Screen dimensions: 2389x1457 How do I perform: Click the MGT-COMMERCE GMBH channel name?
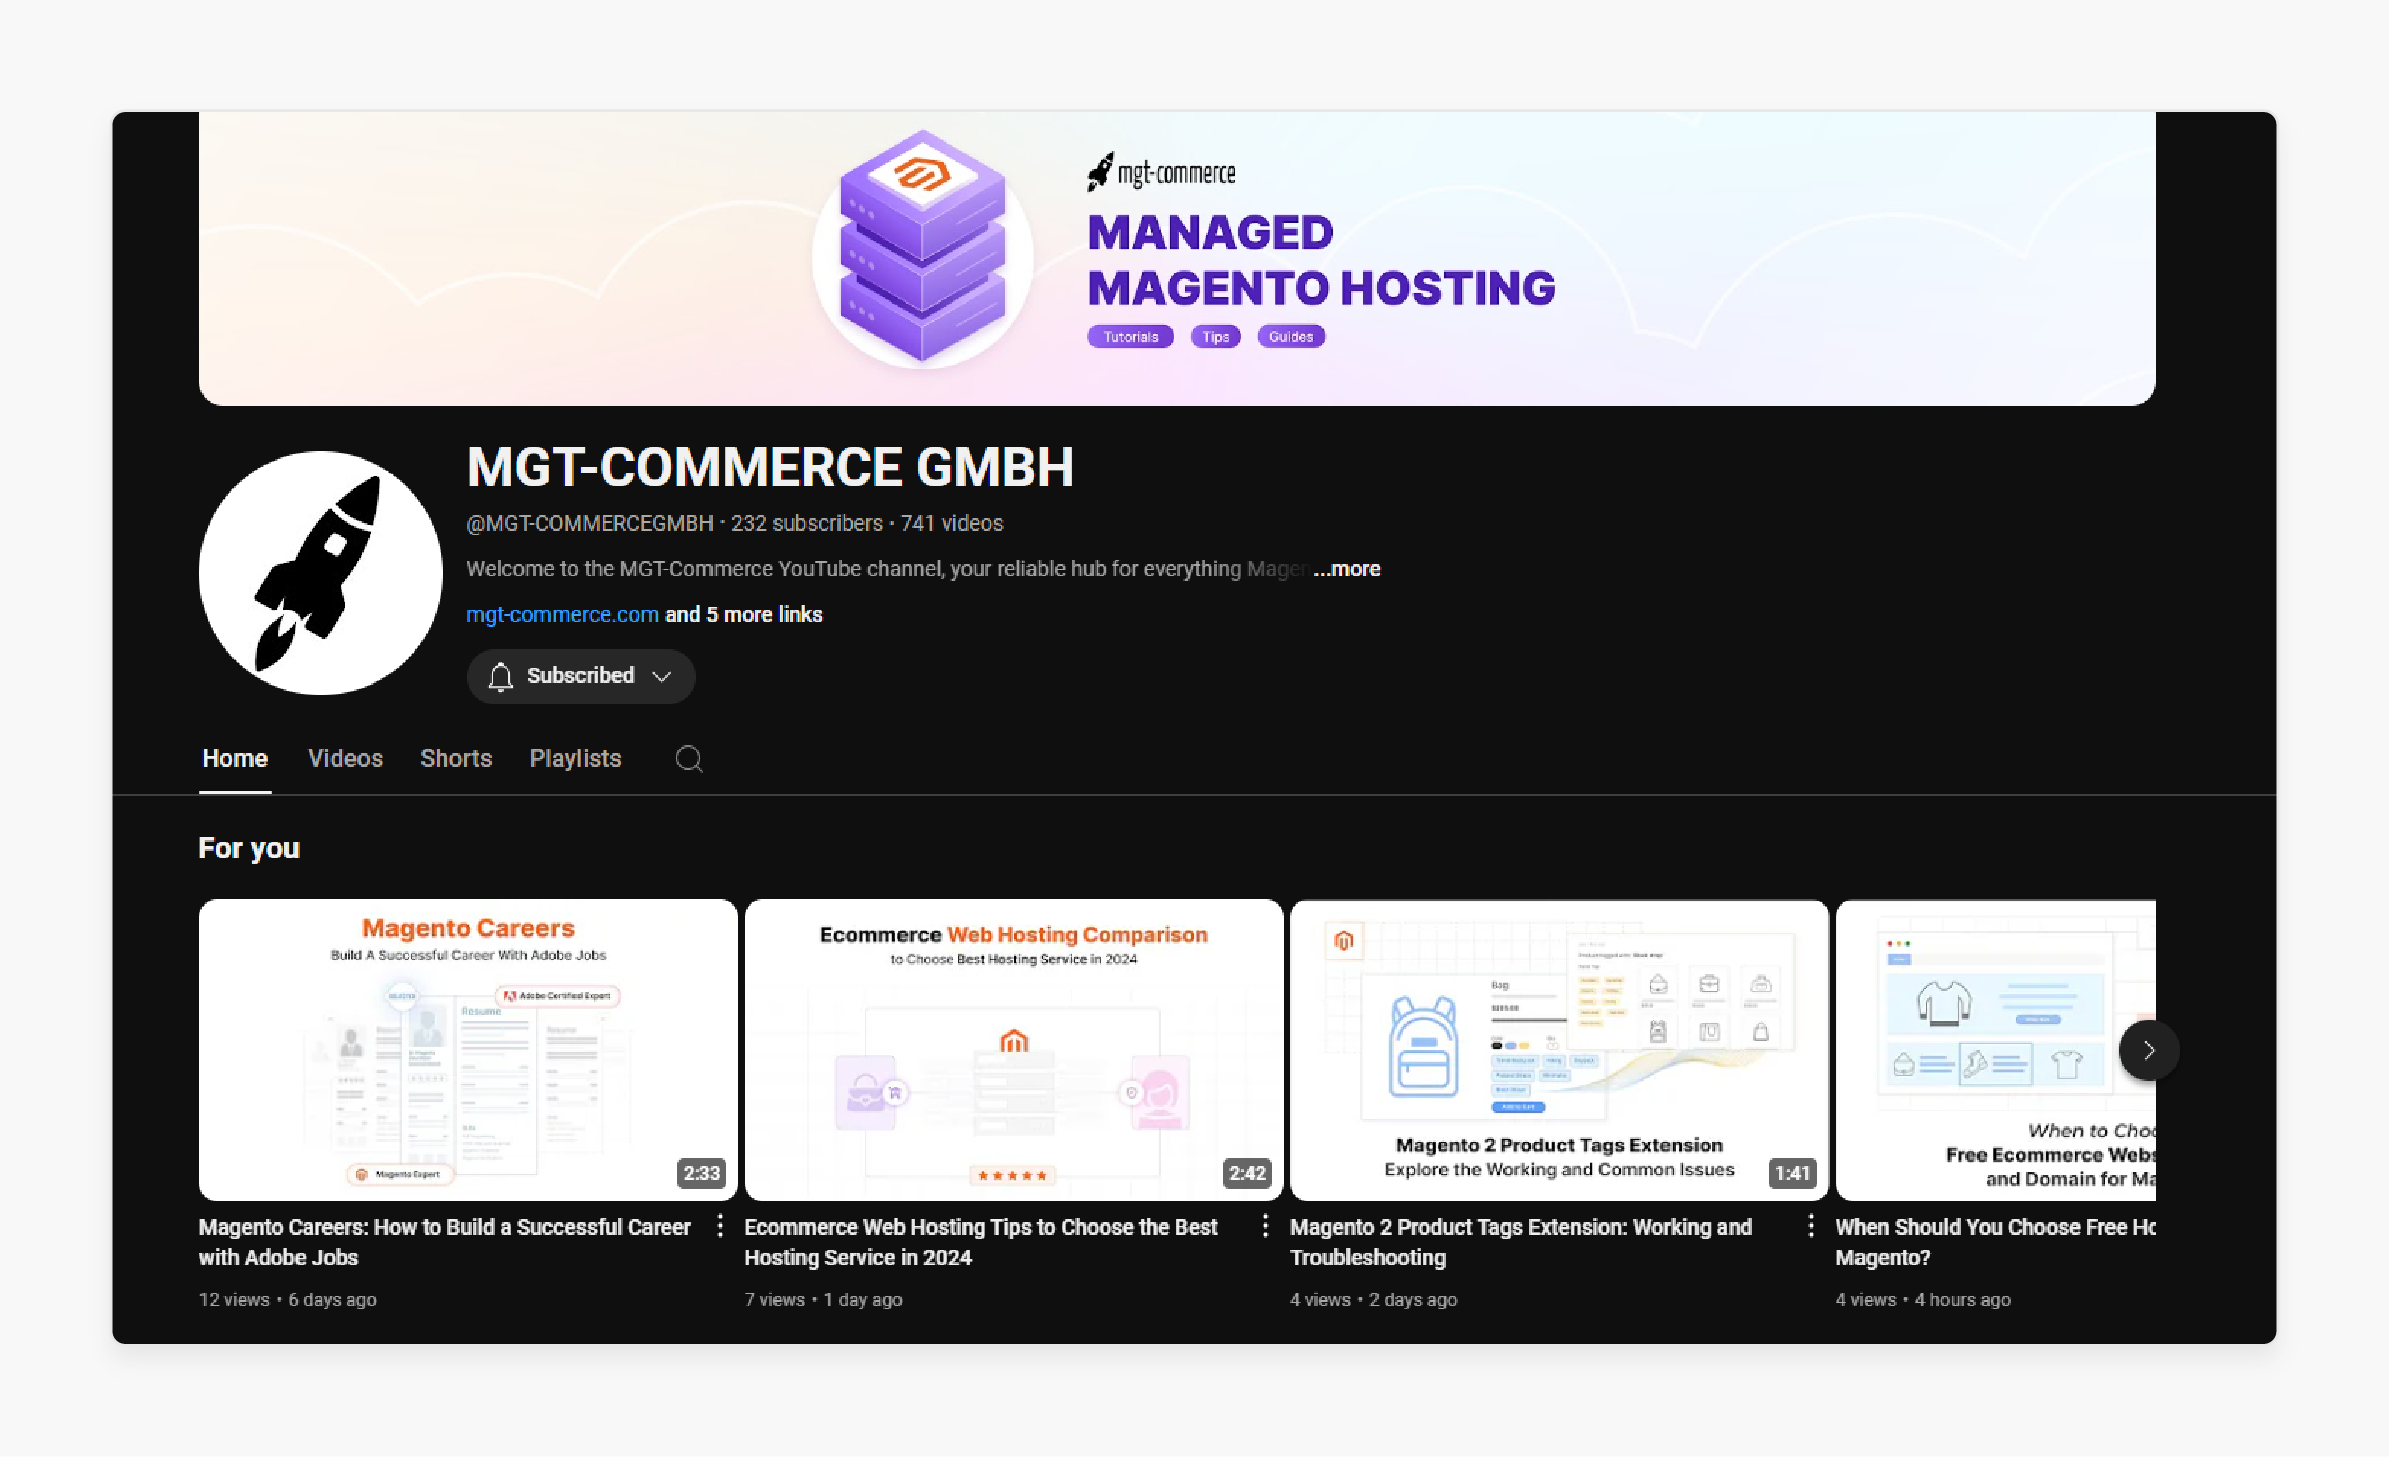pyautogui.click(x=770, y=467)
